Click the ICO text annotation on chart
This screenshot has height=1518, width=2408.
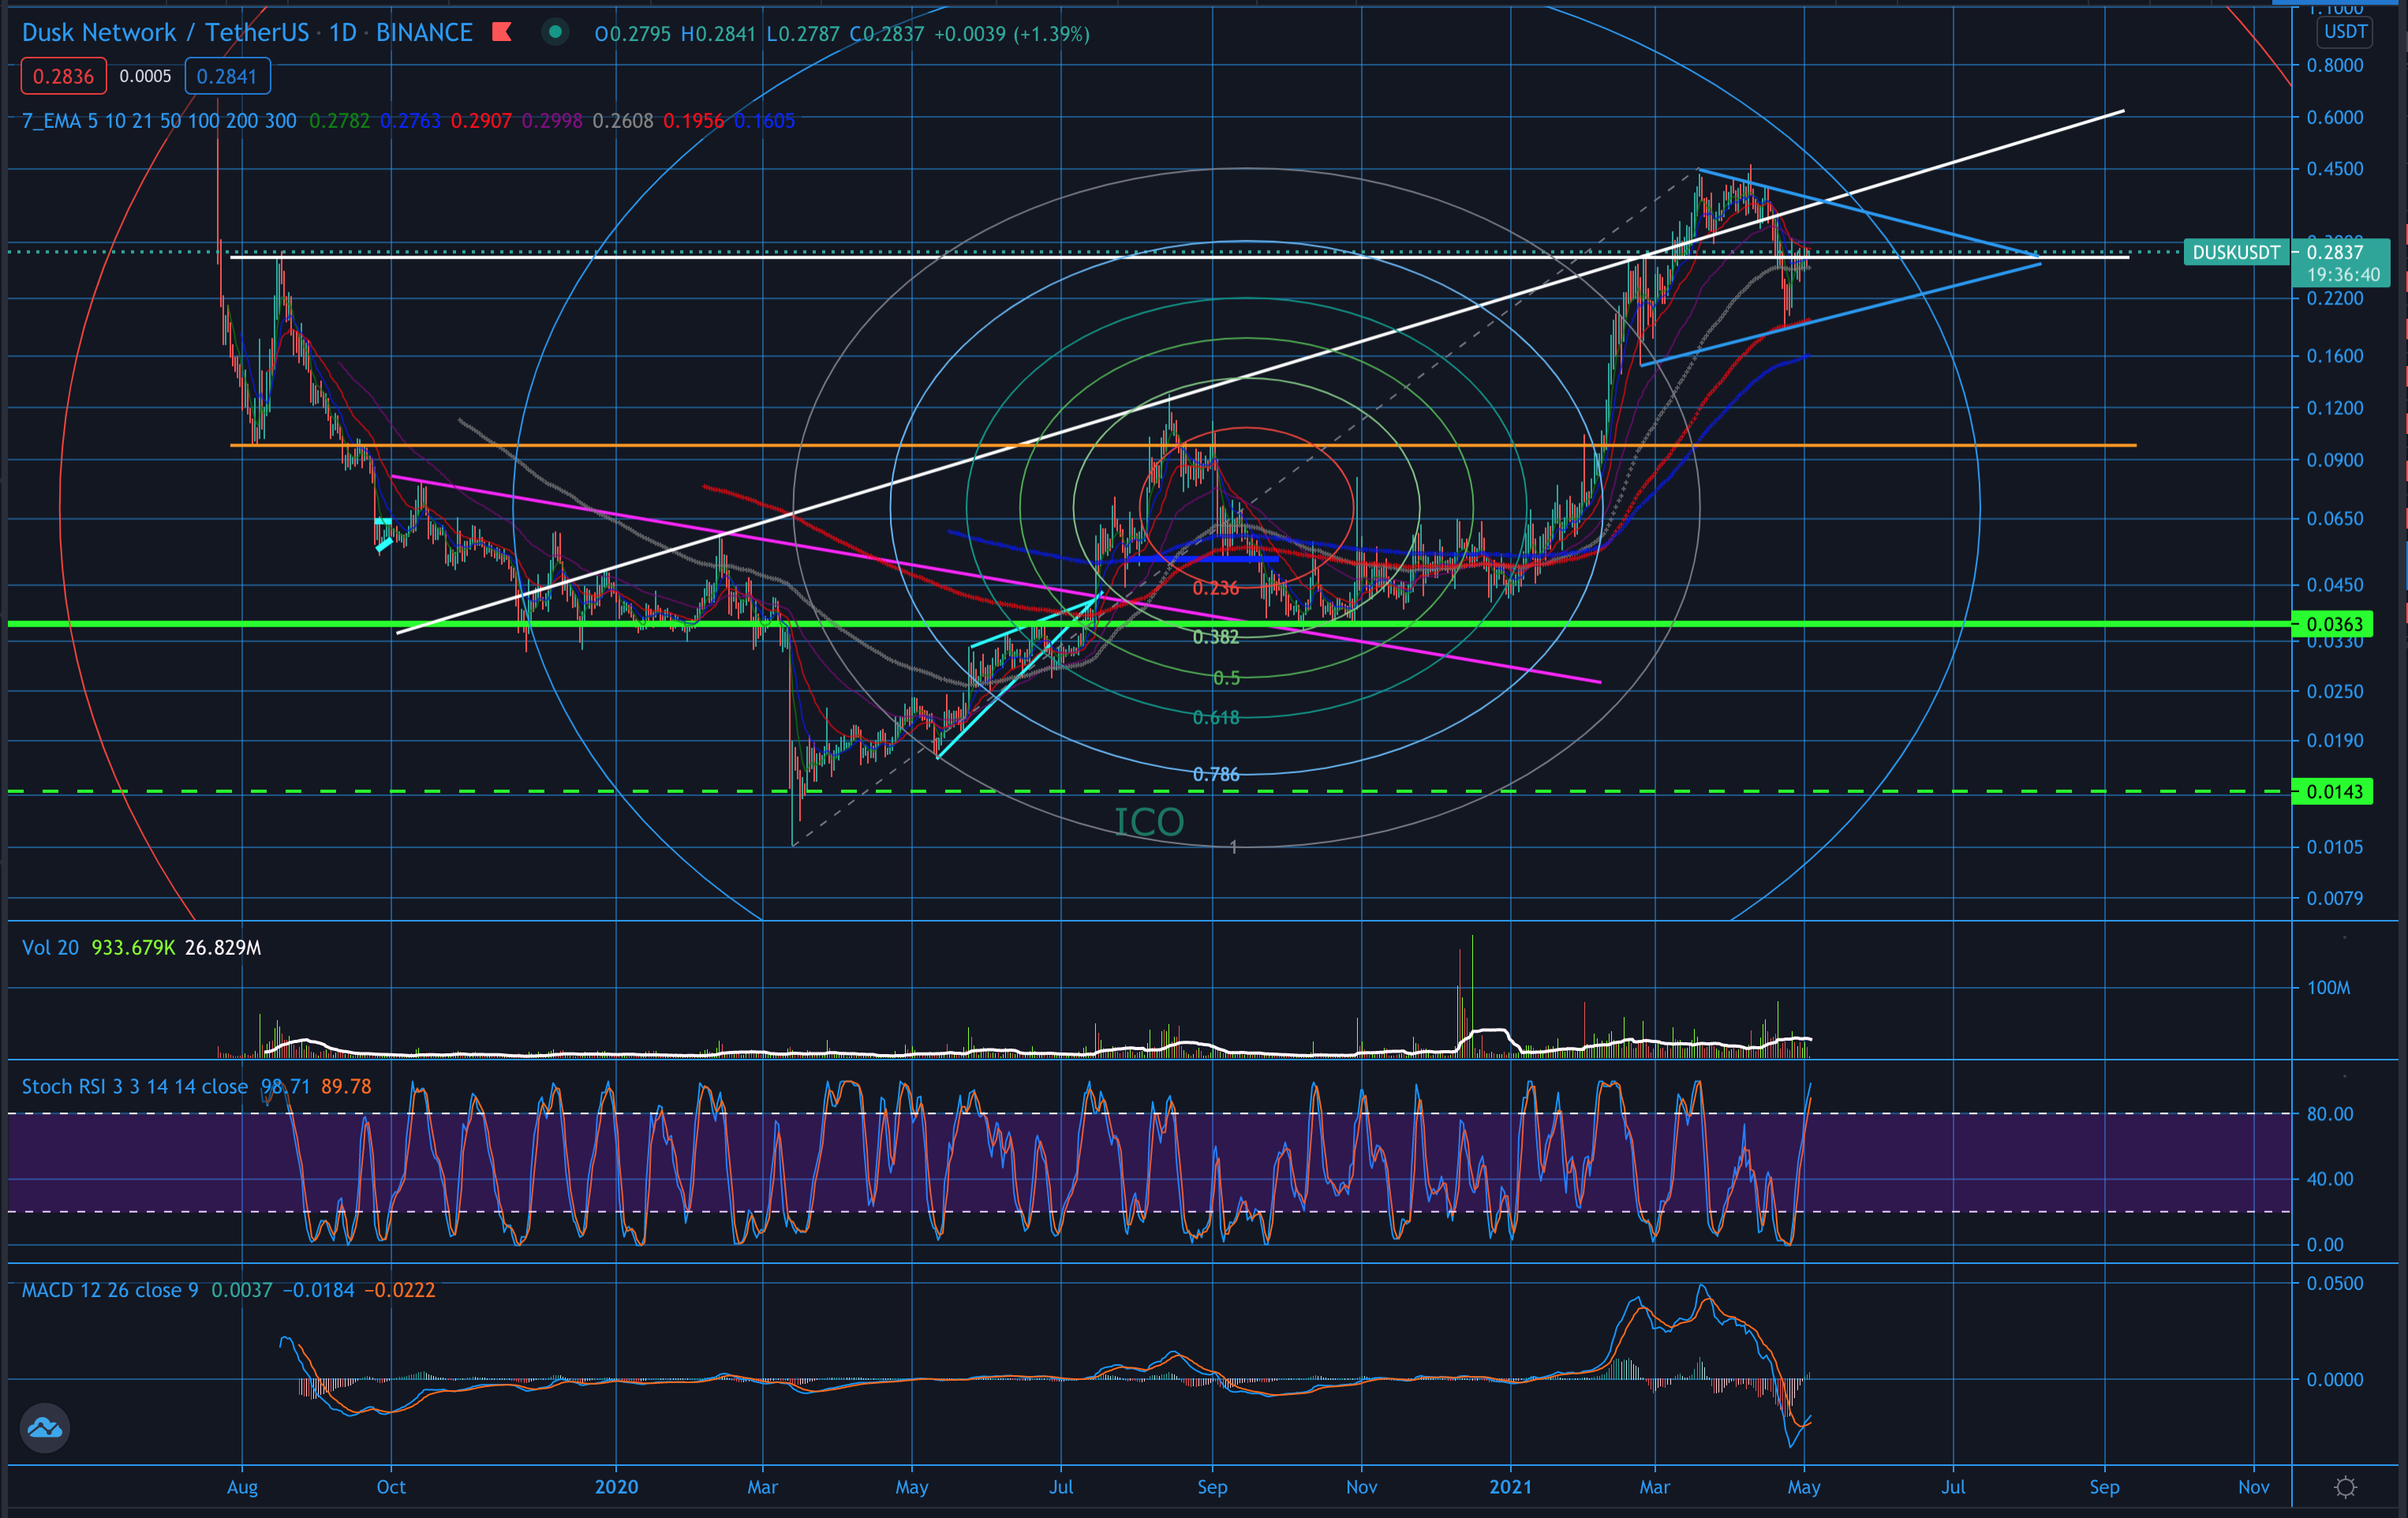[x=1149, y=822]
